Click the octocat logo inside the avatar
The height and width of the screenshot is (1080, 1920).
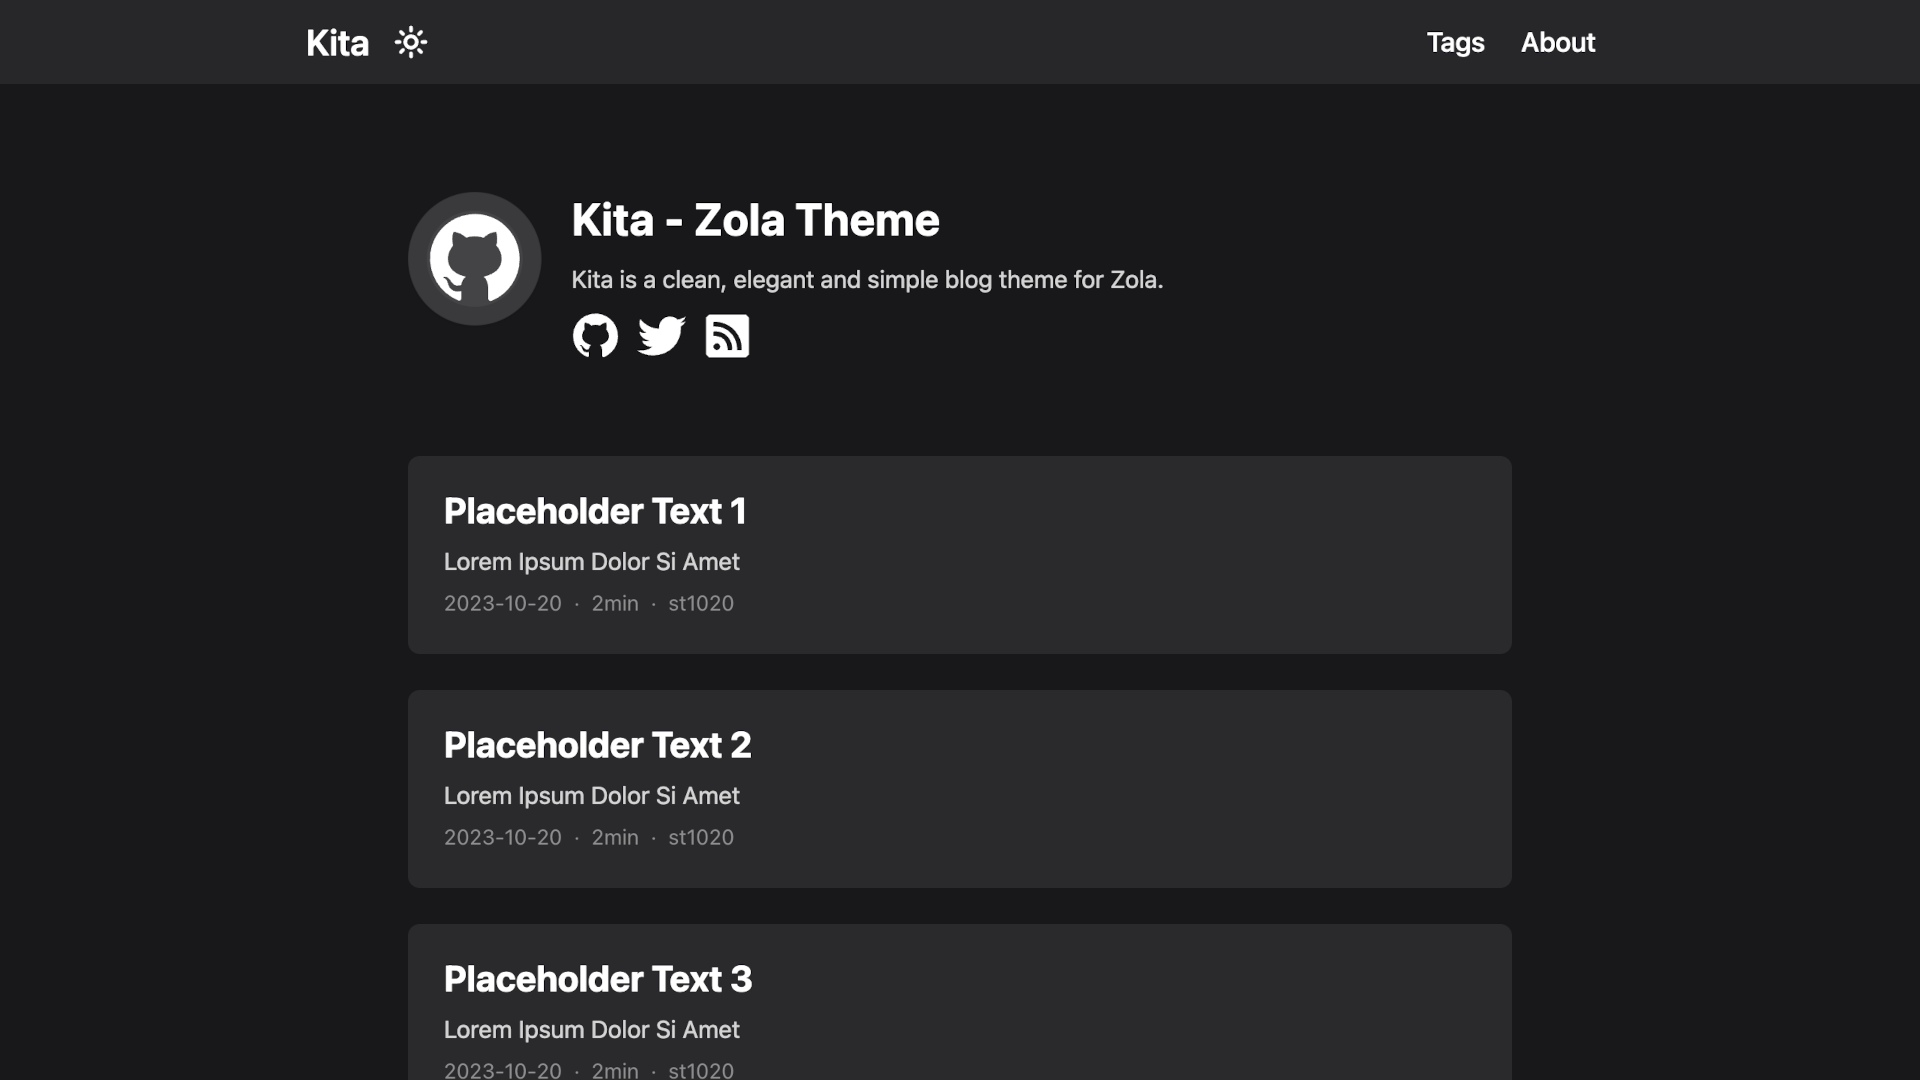click(474, 258)
